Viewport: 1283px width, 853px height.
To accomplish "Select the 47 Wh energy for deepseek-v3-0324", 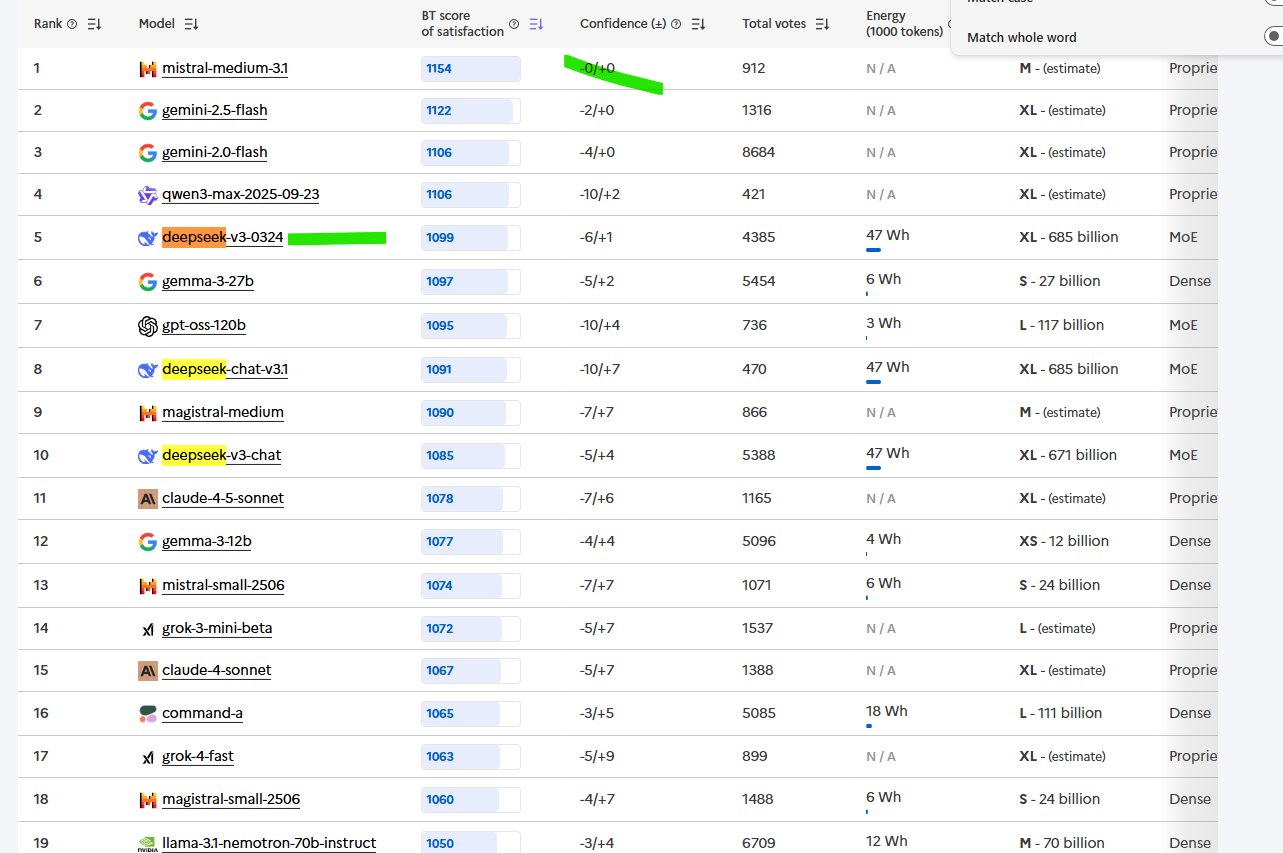I will pyautogui.click(x=888, y=236).
